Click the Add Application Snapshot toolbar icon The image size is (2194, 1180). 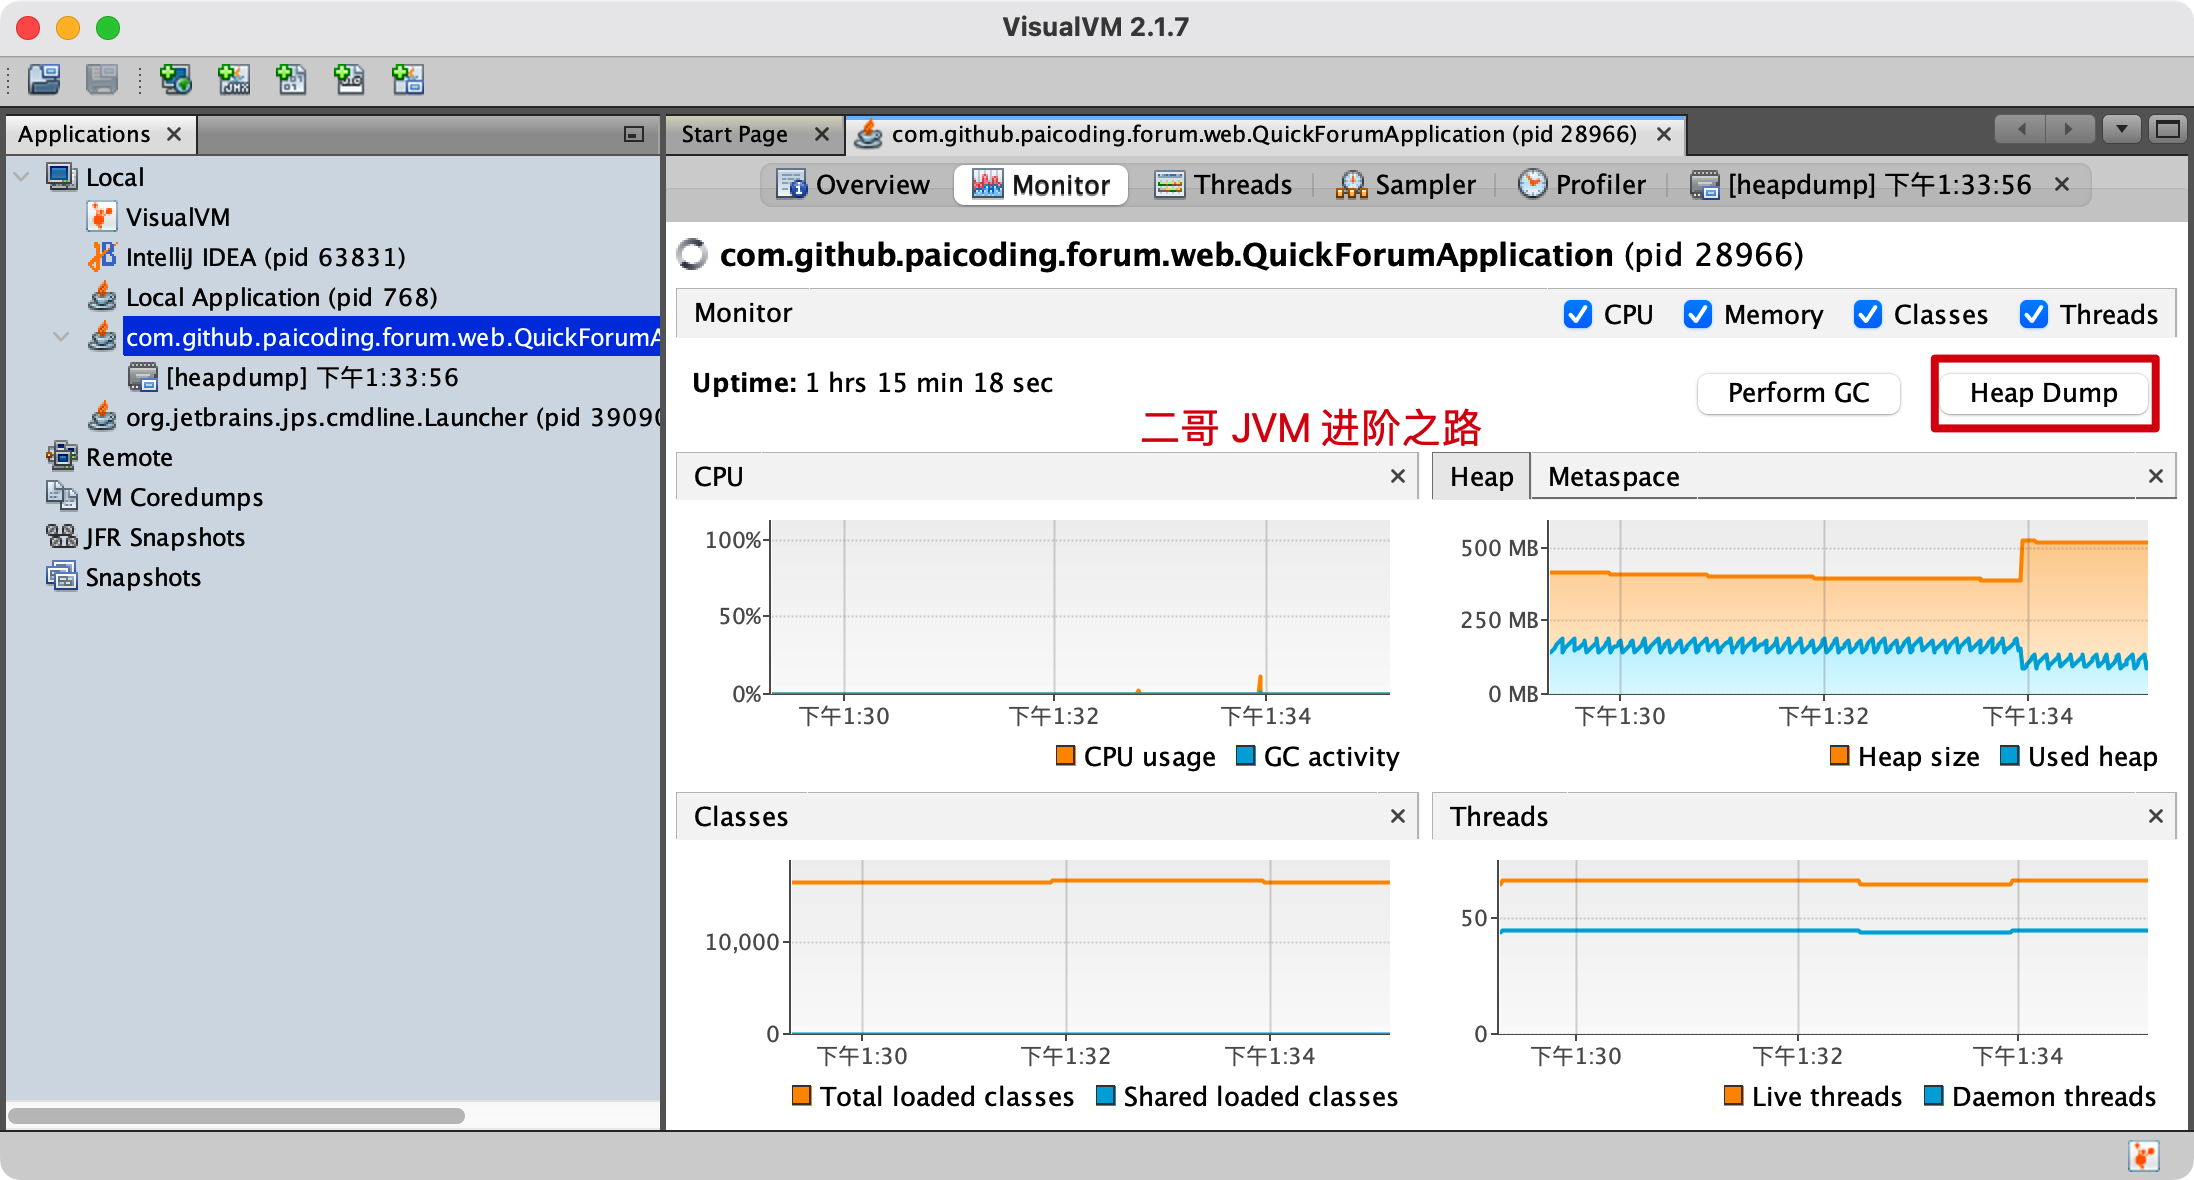(x=407, y=79)
